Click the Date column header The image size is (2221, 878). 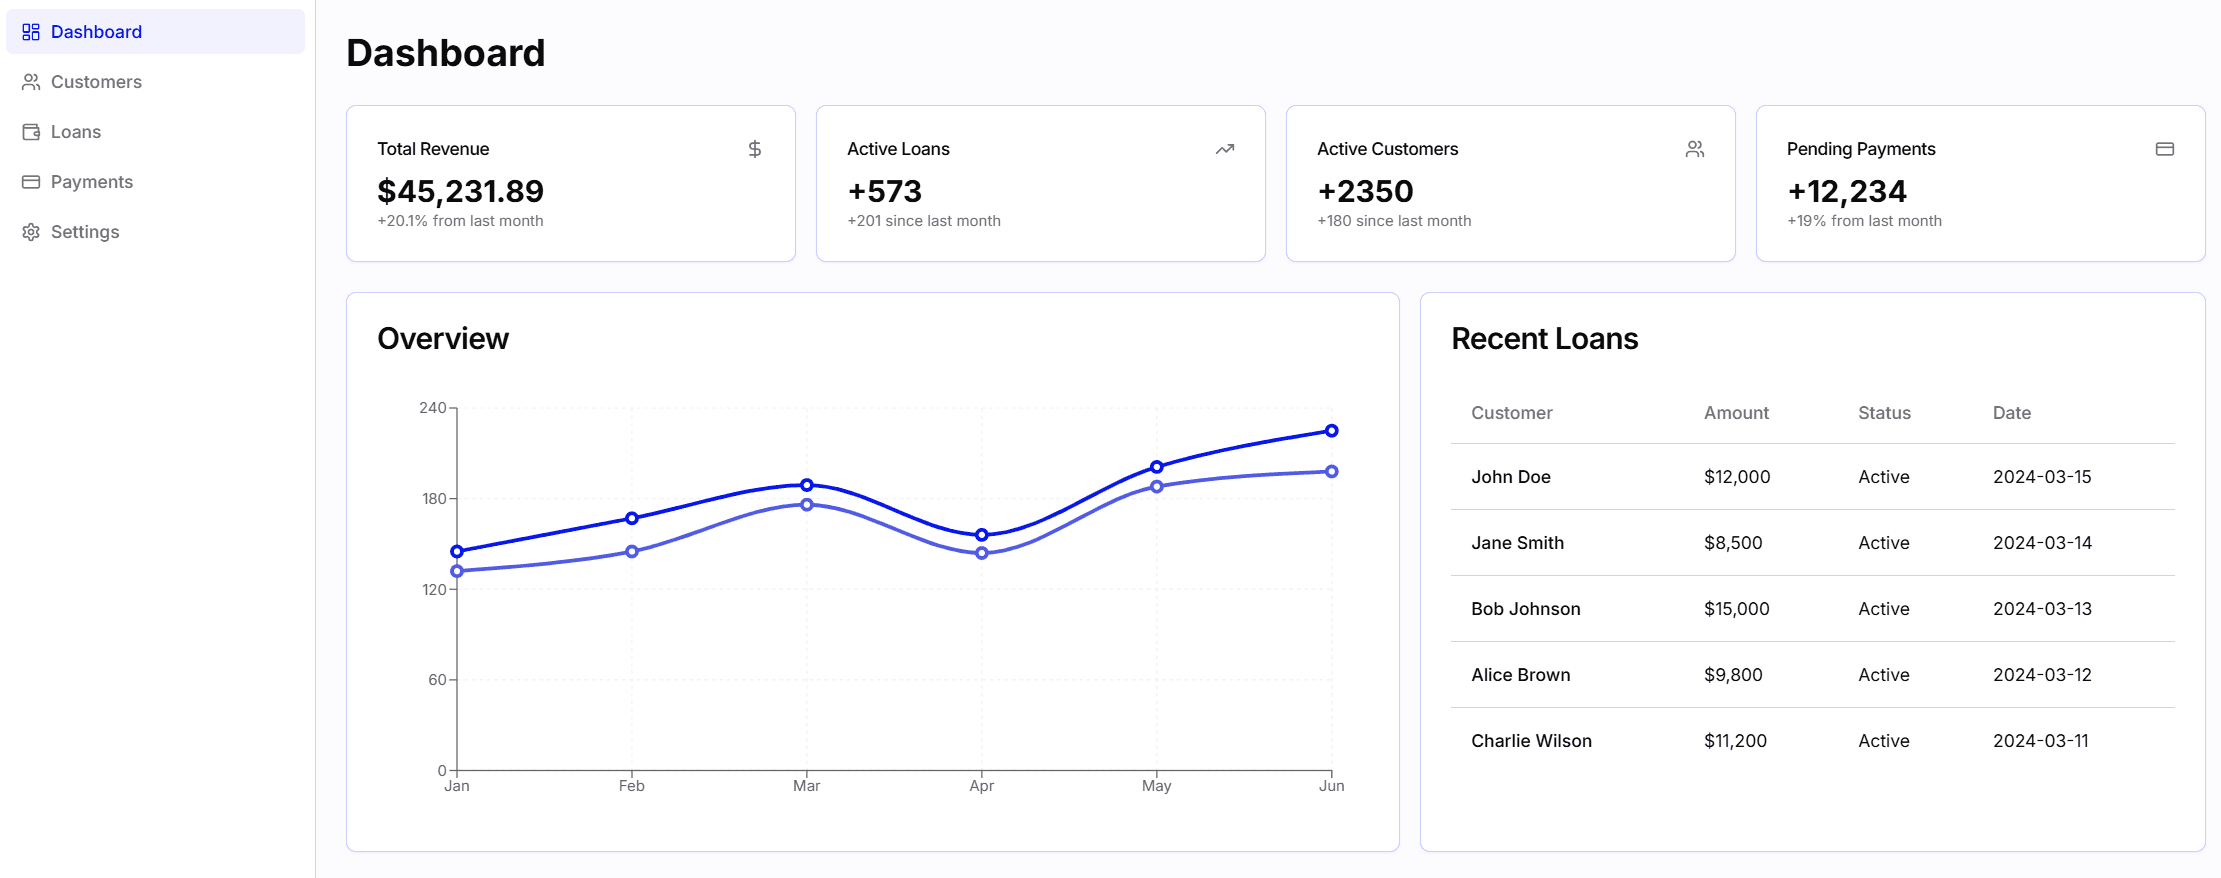coord(2011,413)
